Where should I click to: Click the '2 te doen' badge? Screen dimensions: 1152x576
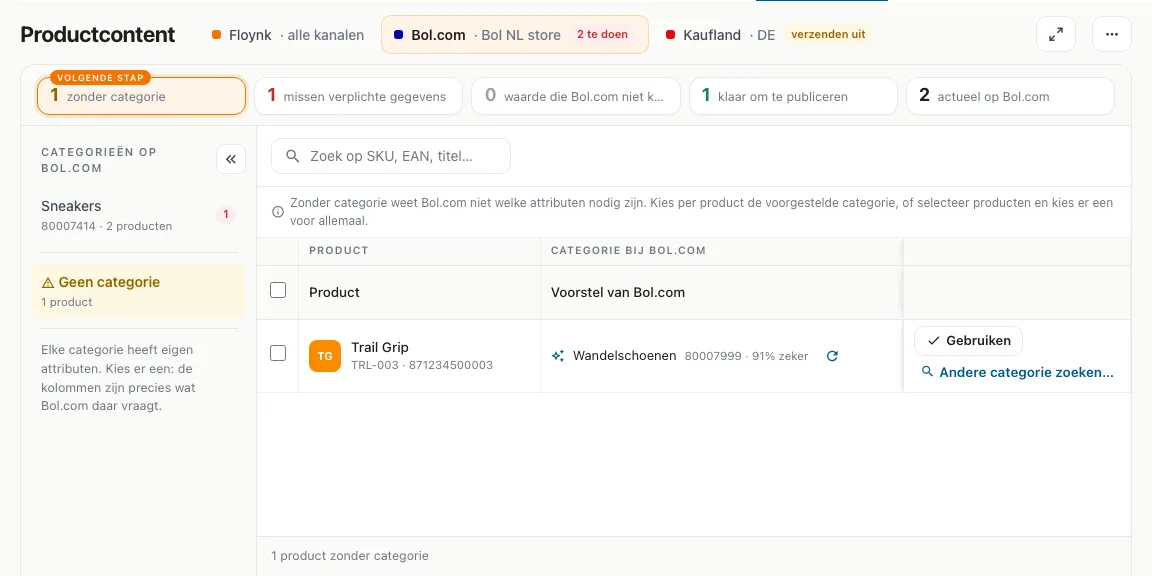[602, 35]
